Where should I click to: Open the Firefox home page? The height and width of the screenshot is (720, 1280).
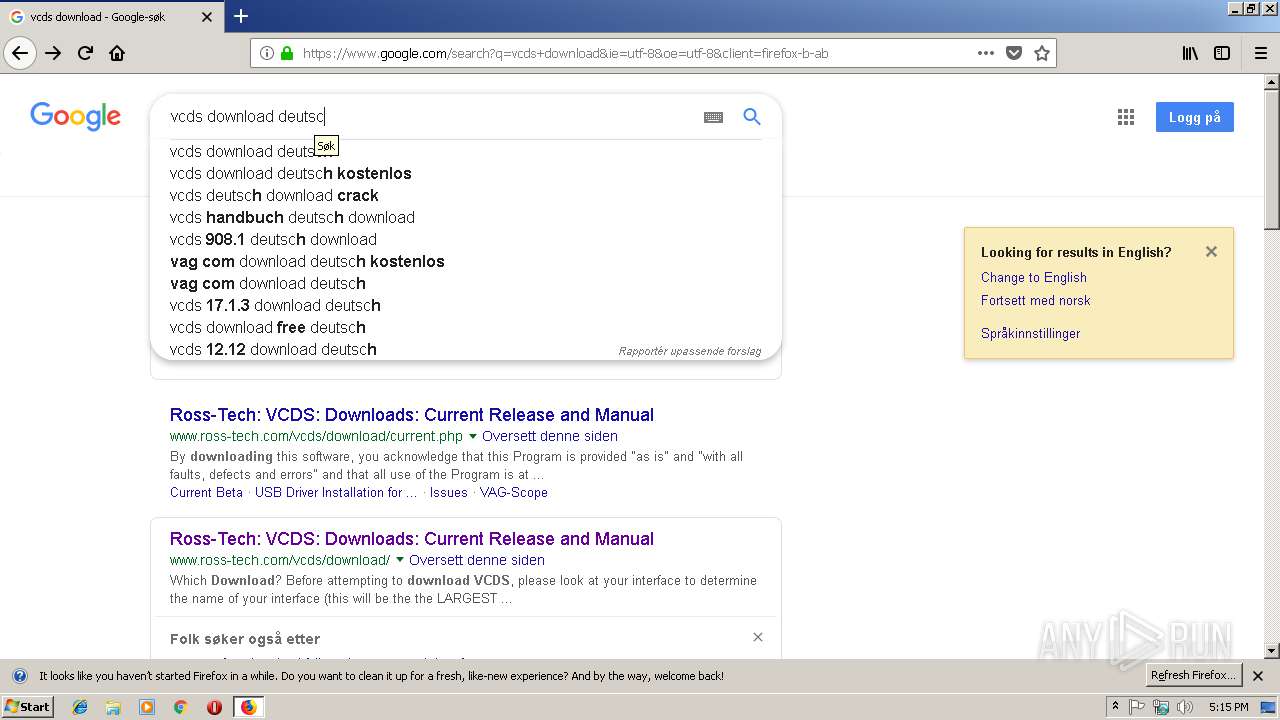click(x=117, y=53)
